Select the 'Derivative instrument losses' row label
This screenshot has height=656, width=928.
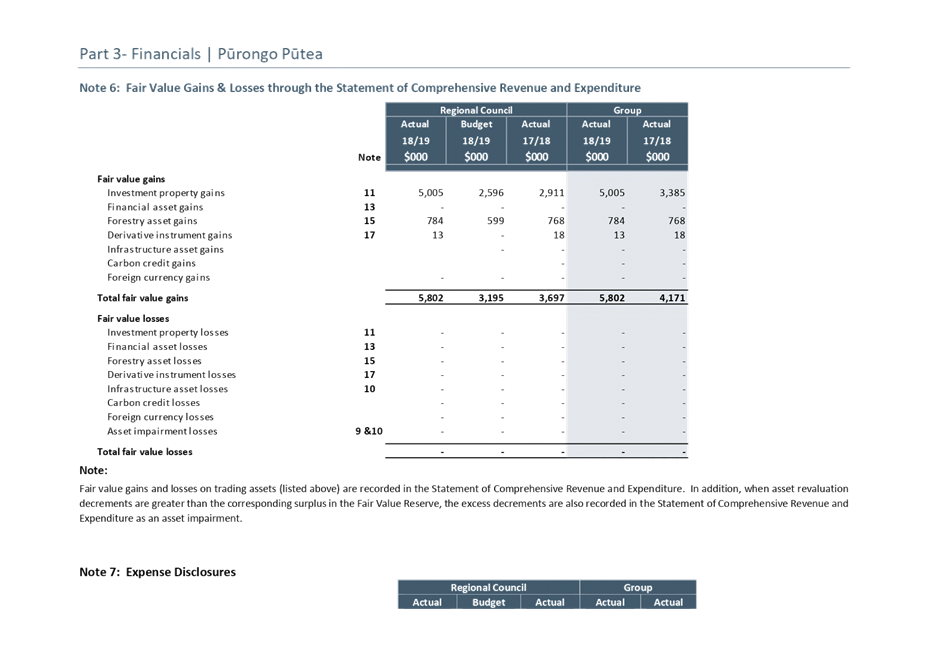(x=171, y=375)
